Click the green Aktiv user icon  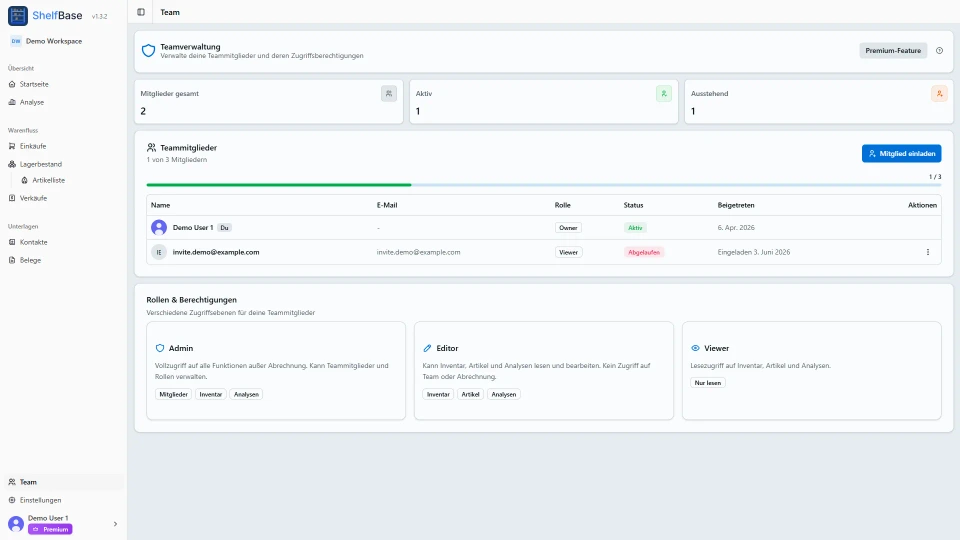pyautogui.click(x=664, y=94)
